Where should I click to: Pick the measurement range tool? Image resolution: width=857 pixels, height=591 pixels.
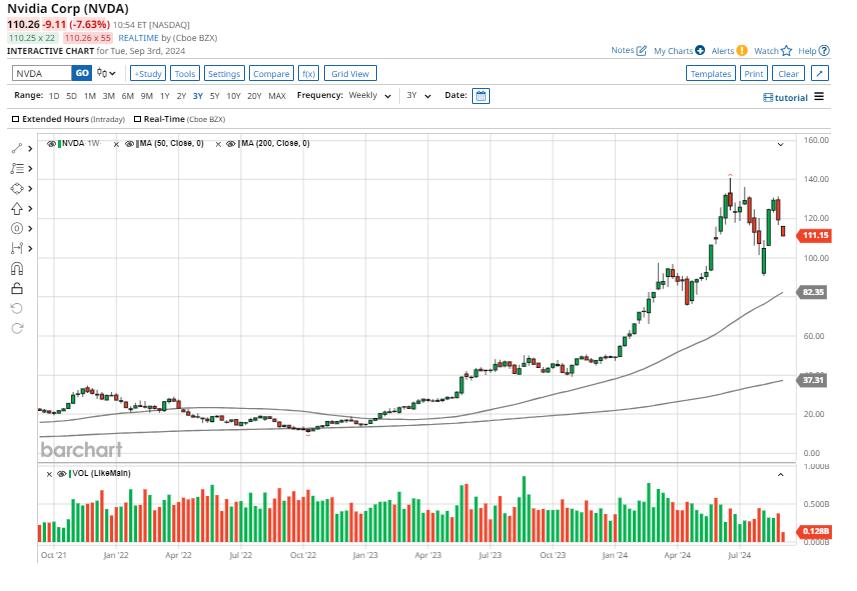click(17, 248)
